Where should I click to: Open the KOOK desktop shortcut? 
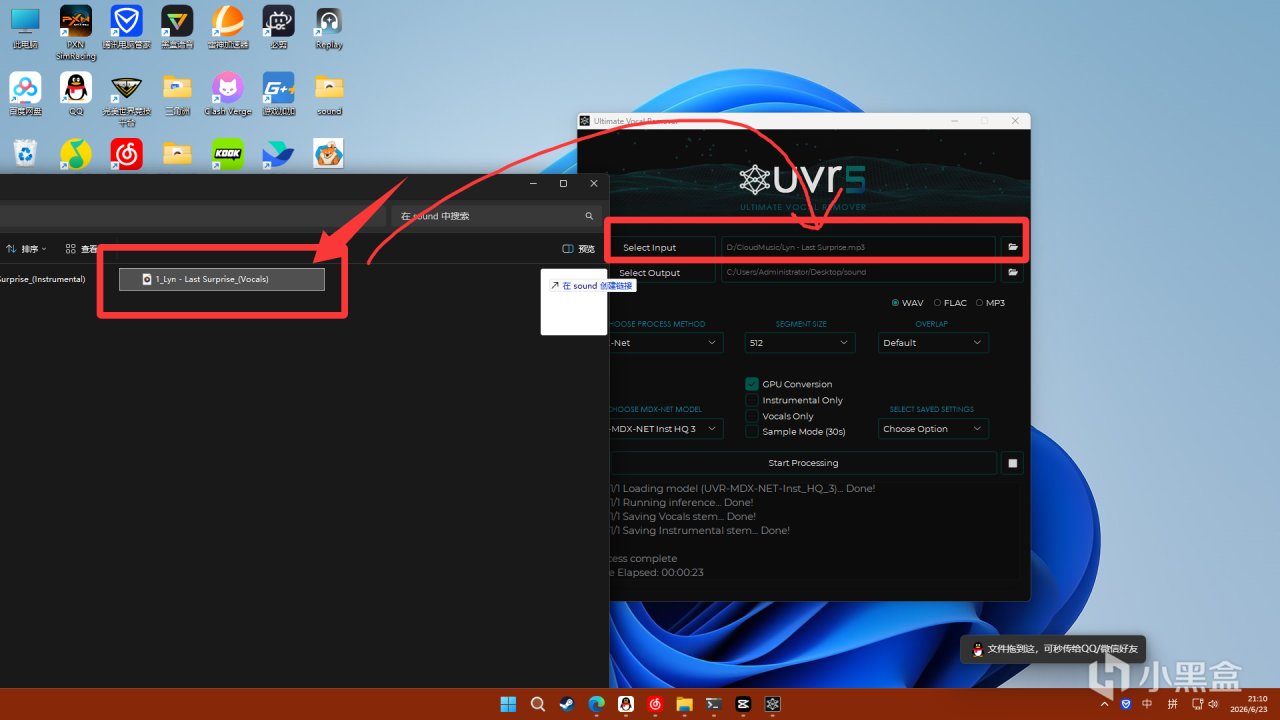coord(228,154)
